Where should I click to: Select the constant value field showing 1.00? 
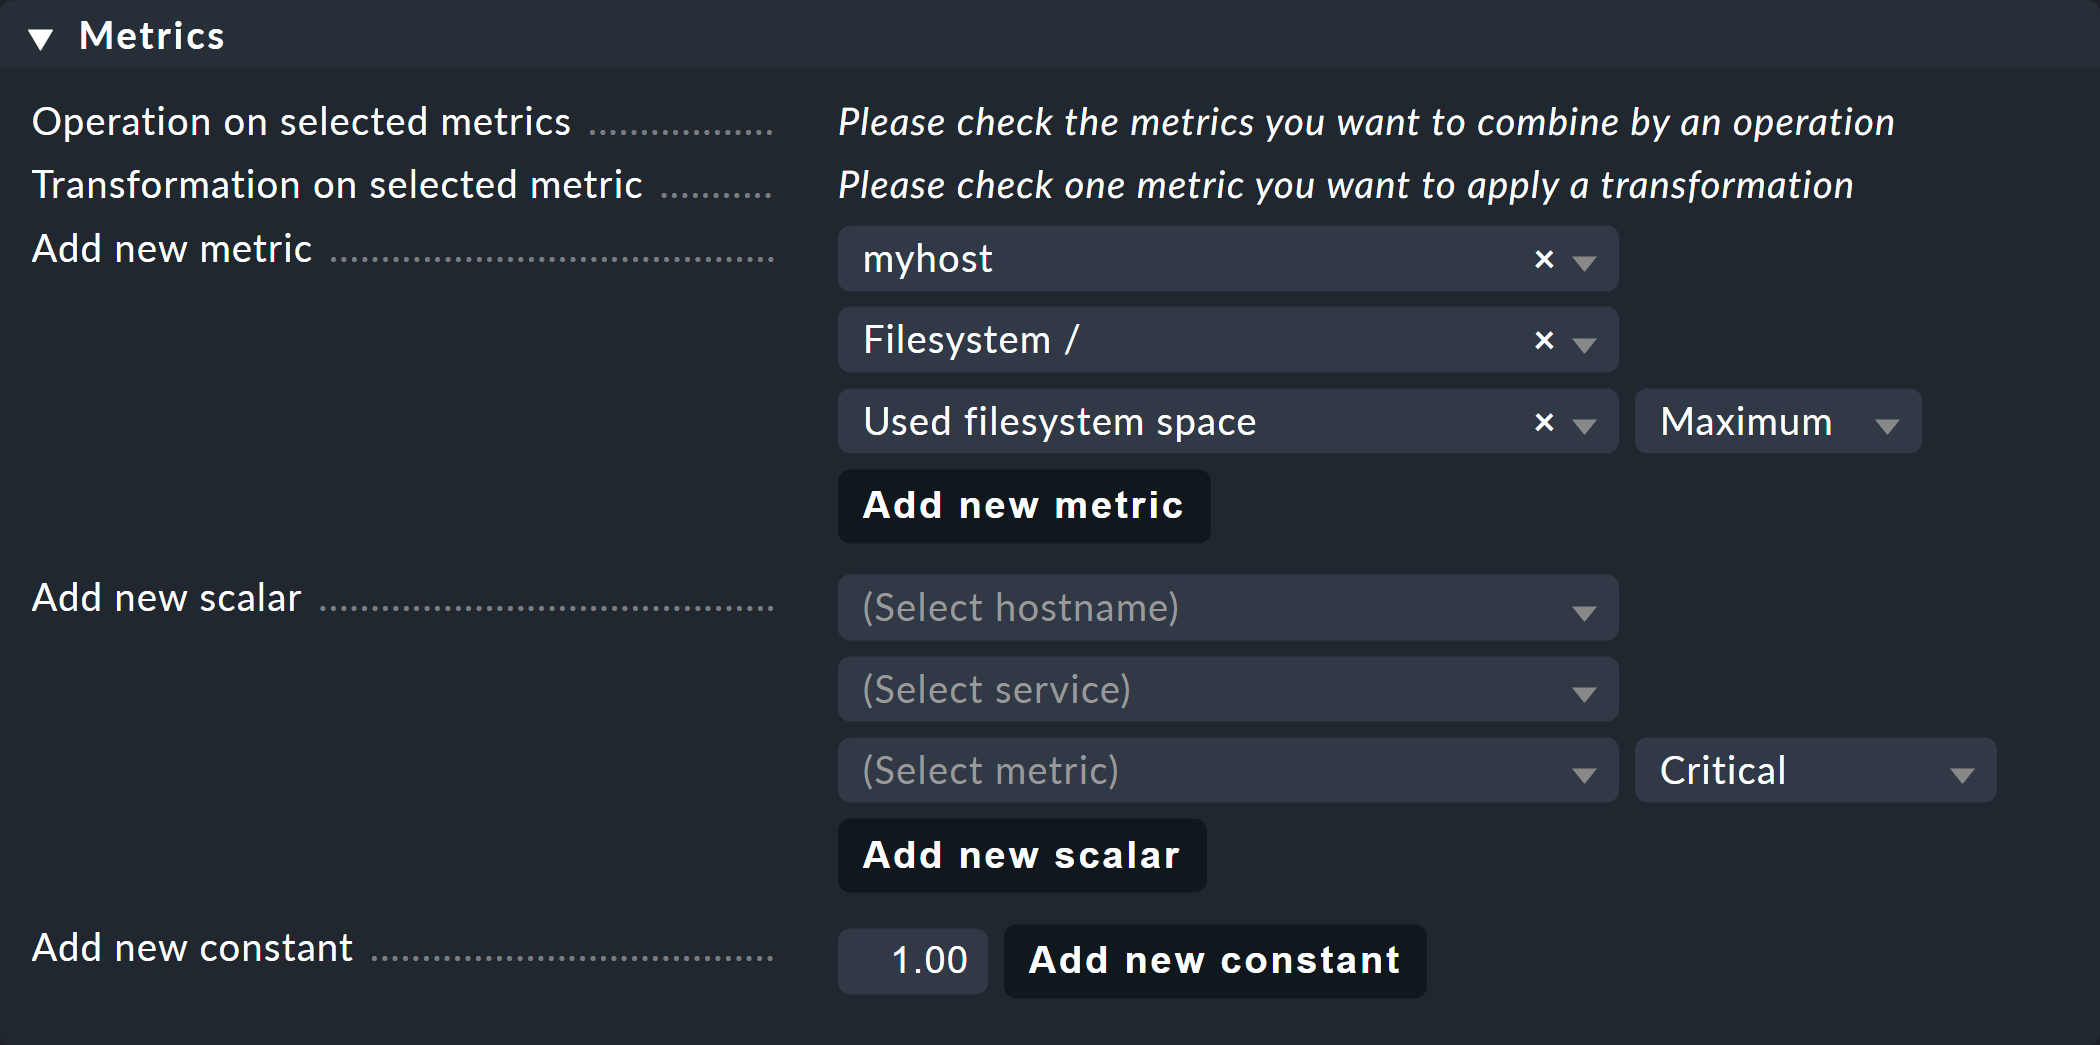[x=911, y=960]
